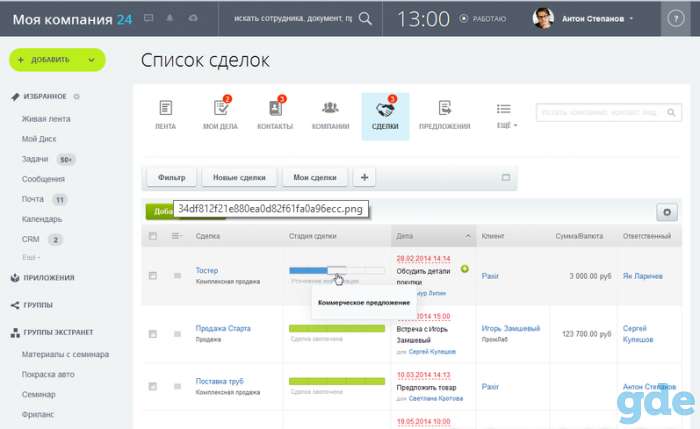Open the Семинар extranet group

pyautogui.click(x=38, y=395)
